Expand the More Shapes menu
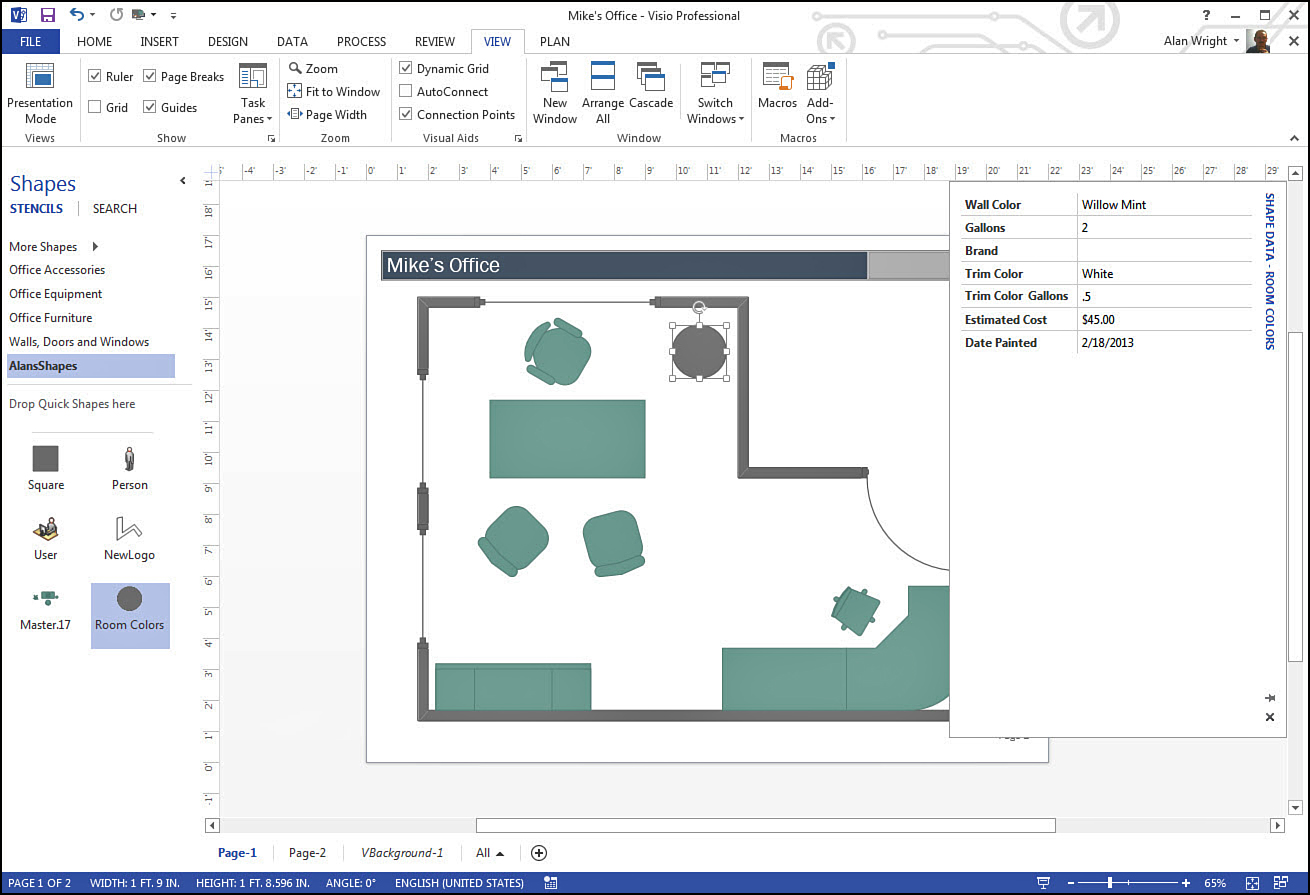 click(x=55, y=246)
